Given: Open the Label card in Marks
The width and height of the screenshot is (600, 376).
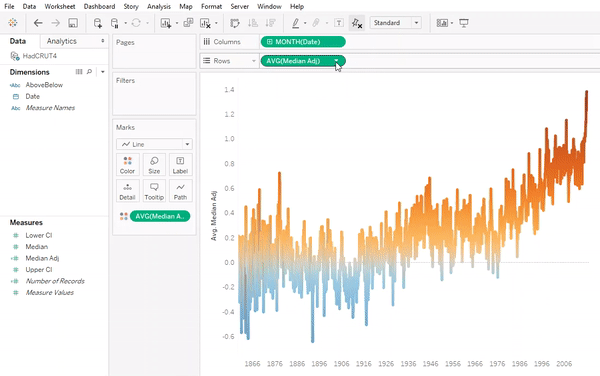Looking at the screenshot, I should pyautogui.click(x=180, y=165).
